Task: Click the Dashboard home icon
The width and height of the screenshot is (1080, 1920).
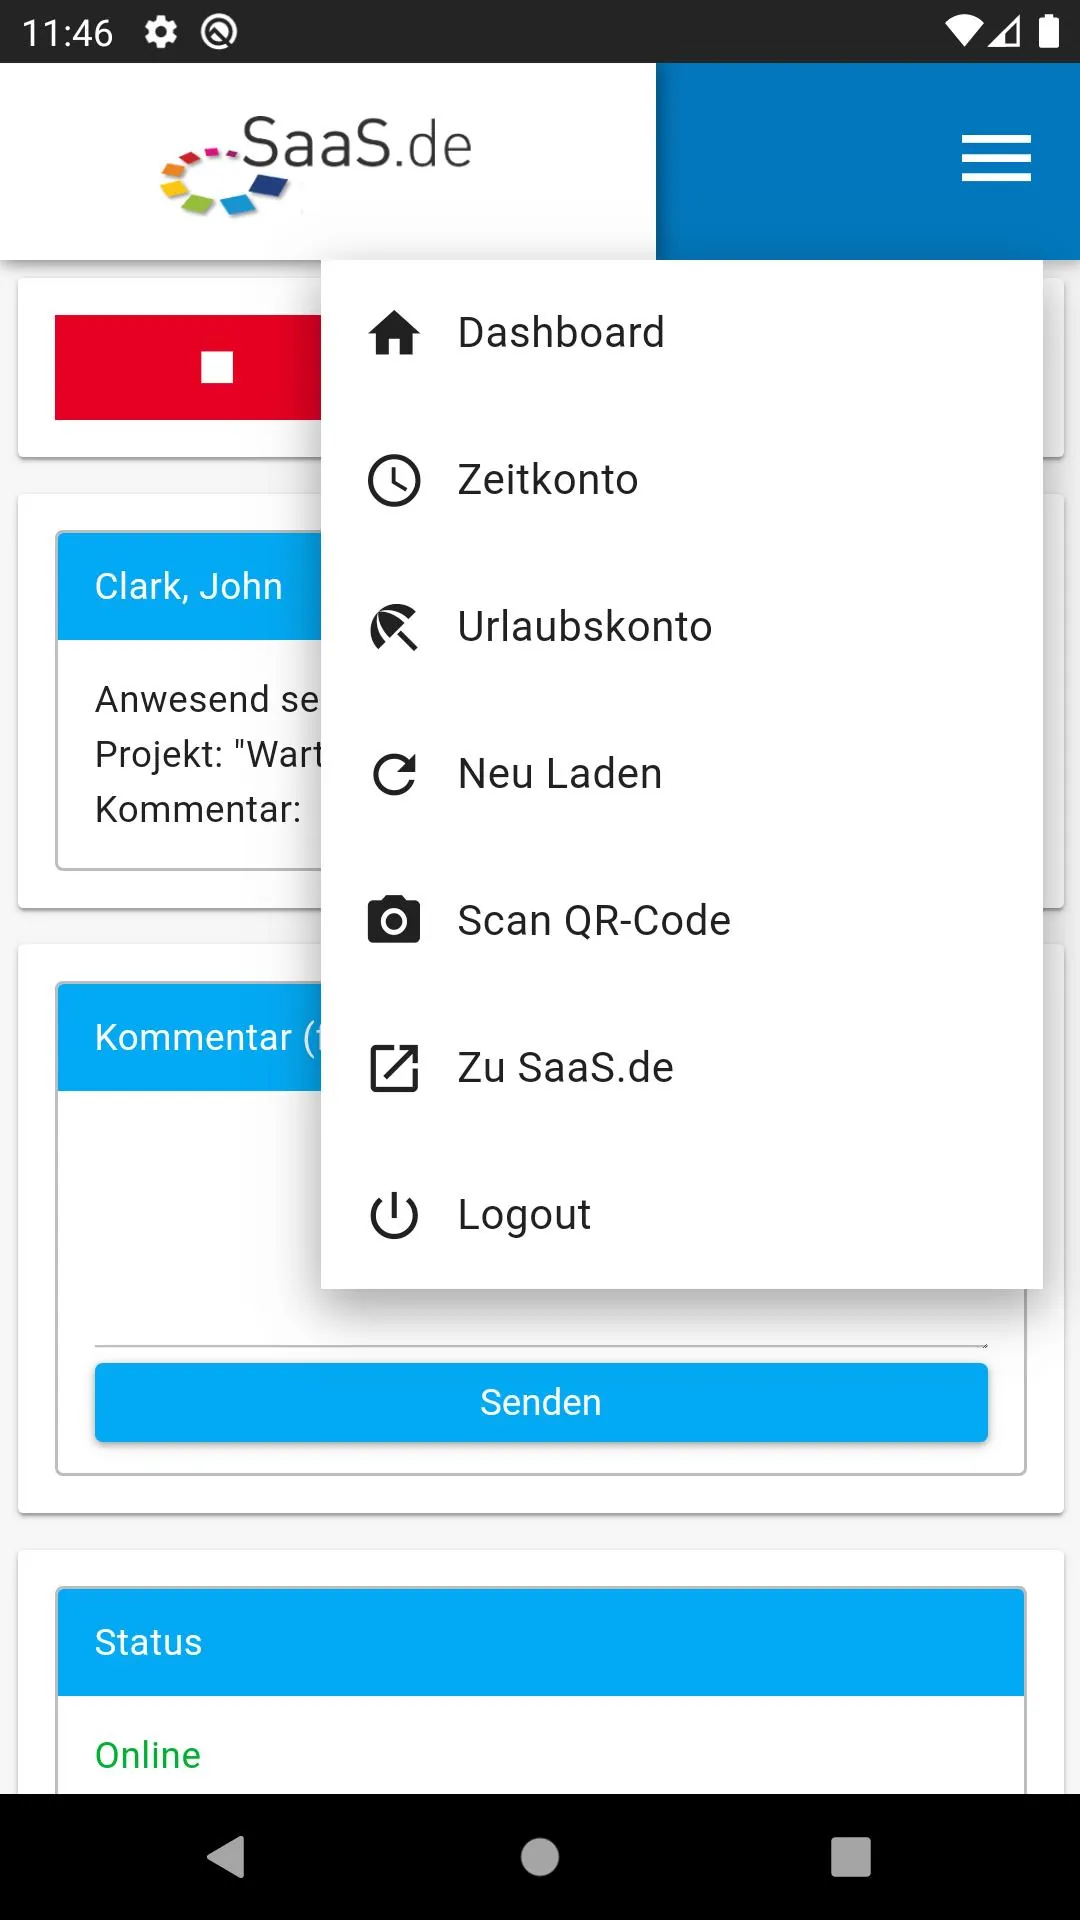Action: point(394,333)
